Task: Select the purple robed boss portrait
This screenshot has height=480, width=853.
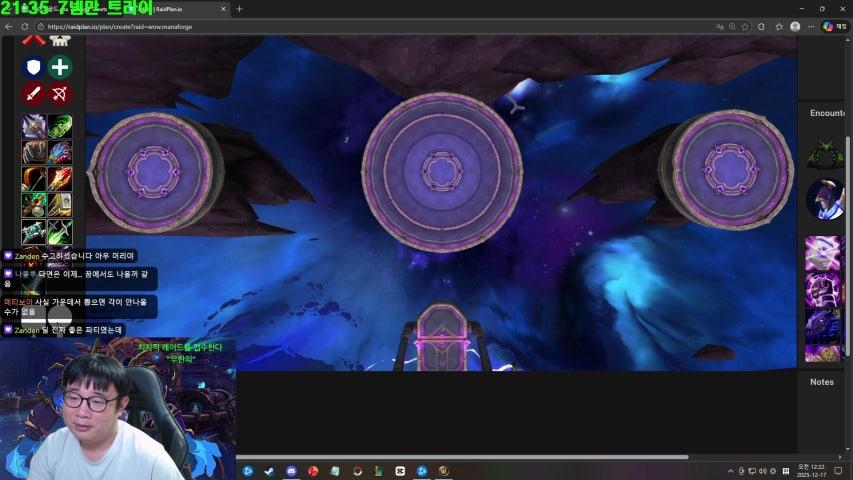Action: pyautogui.click(x=825, y=199)
